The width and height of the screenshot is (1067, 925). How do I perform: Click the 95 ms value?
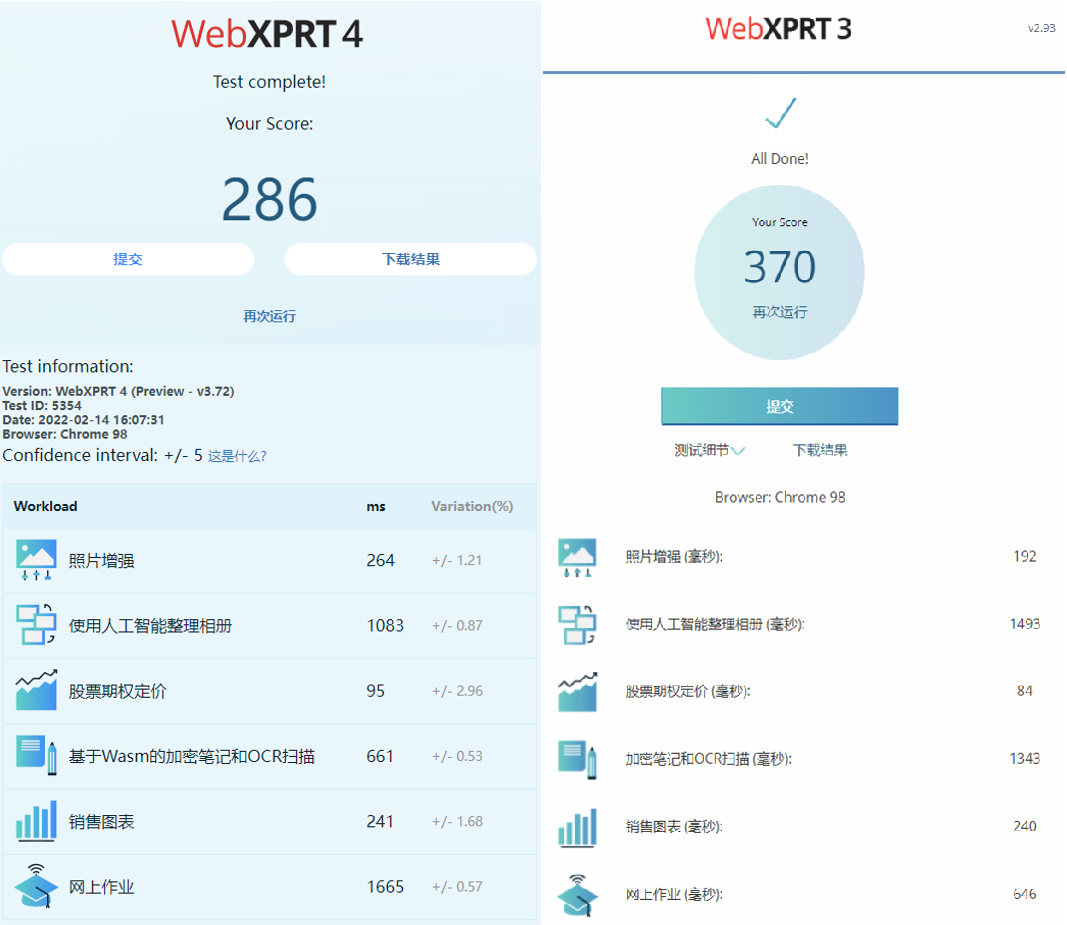coord(376,691)
